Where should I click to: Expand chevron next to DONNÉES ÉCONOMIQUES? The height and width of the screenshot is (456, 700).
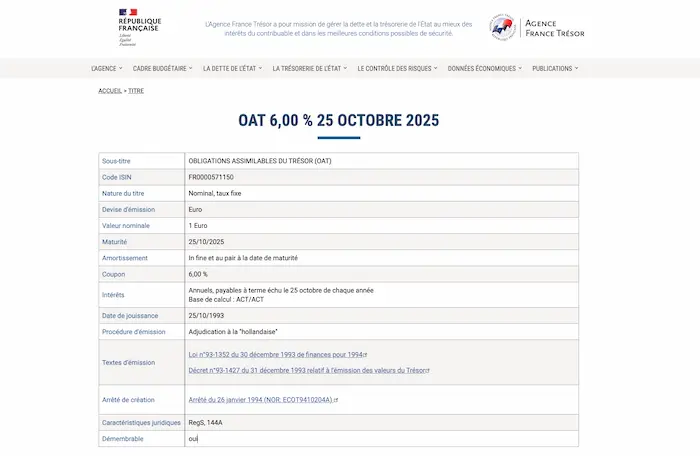pos(520,68)
